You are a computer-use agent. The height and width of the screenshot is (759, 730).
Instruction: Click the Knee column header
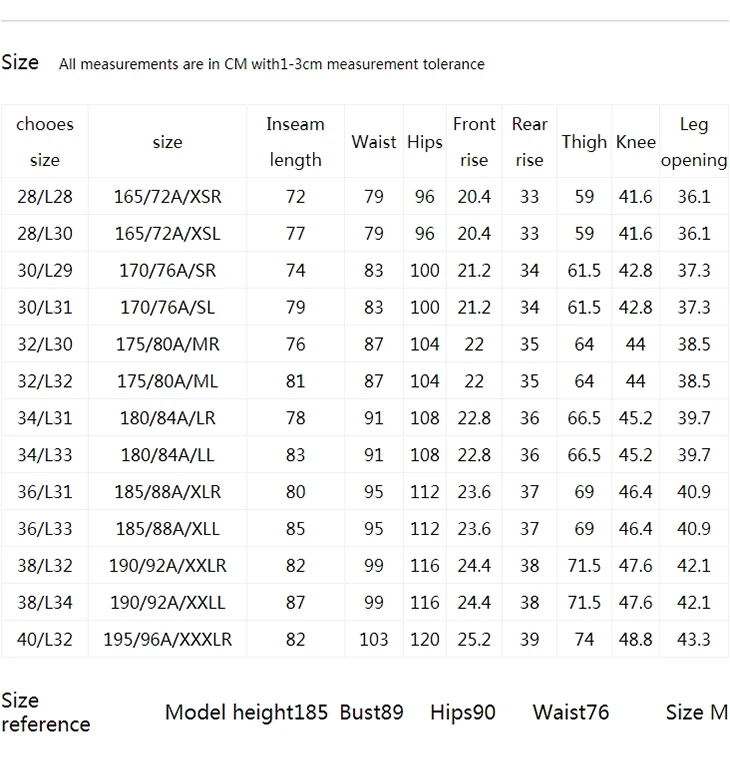[x=636, y=142]
